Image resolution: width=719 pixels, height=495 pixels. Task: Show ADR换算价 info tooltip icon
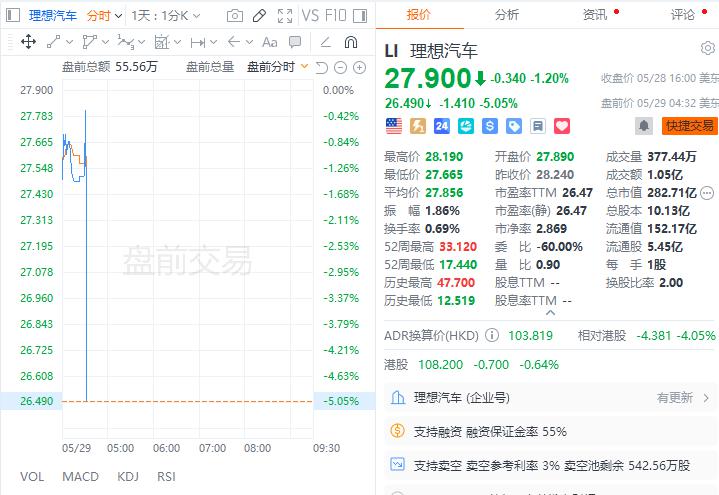click(x=492, y=335)
